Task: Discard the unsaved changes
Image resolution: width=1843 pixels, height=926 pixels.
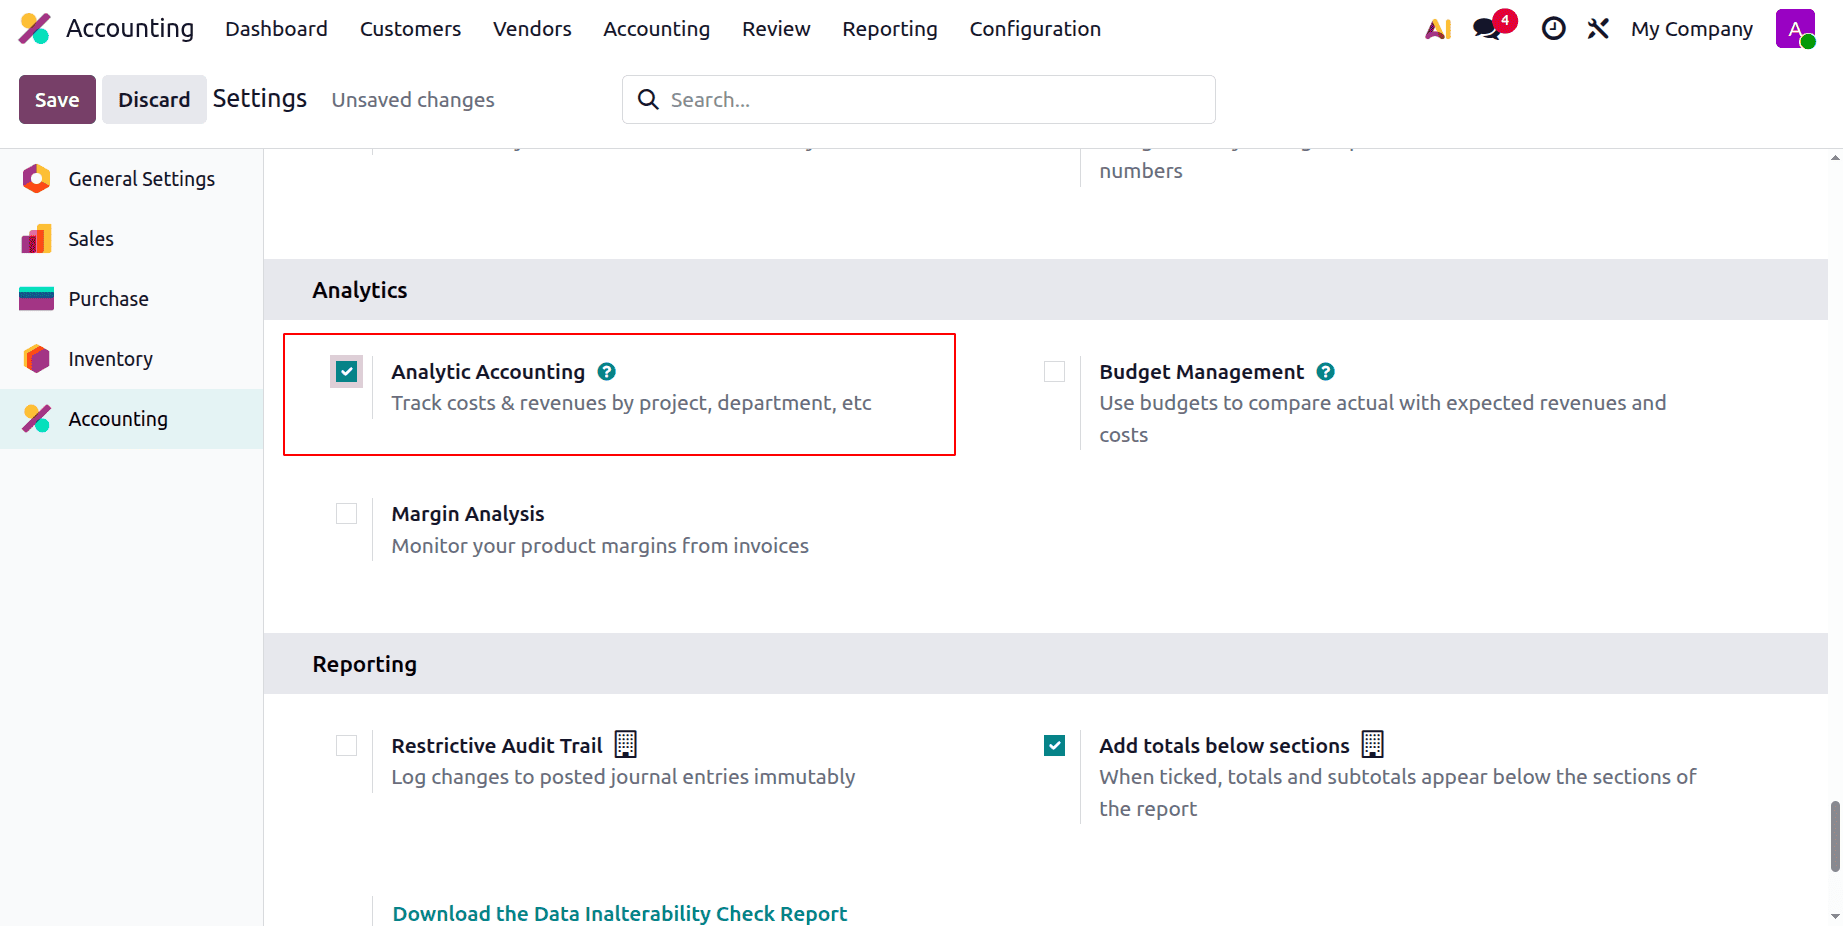Action: [154, 100]
